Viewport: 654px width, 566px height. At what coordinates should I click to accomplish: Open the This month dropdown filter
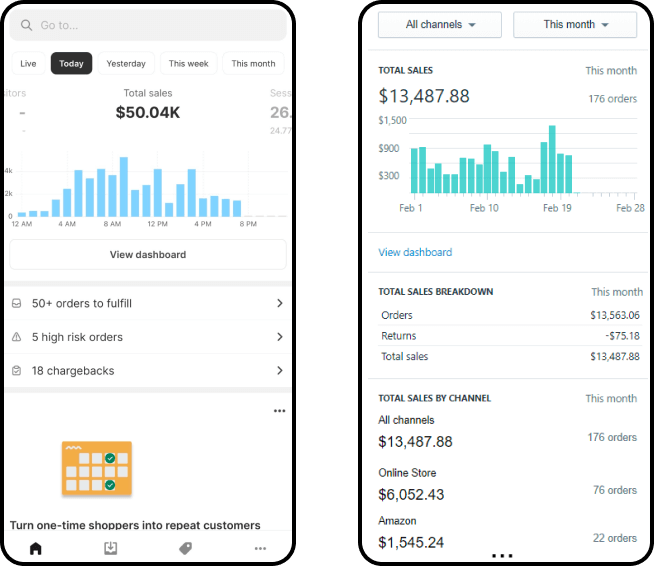(x=575, y=25)
